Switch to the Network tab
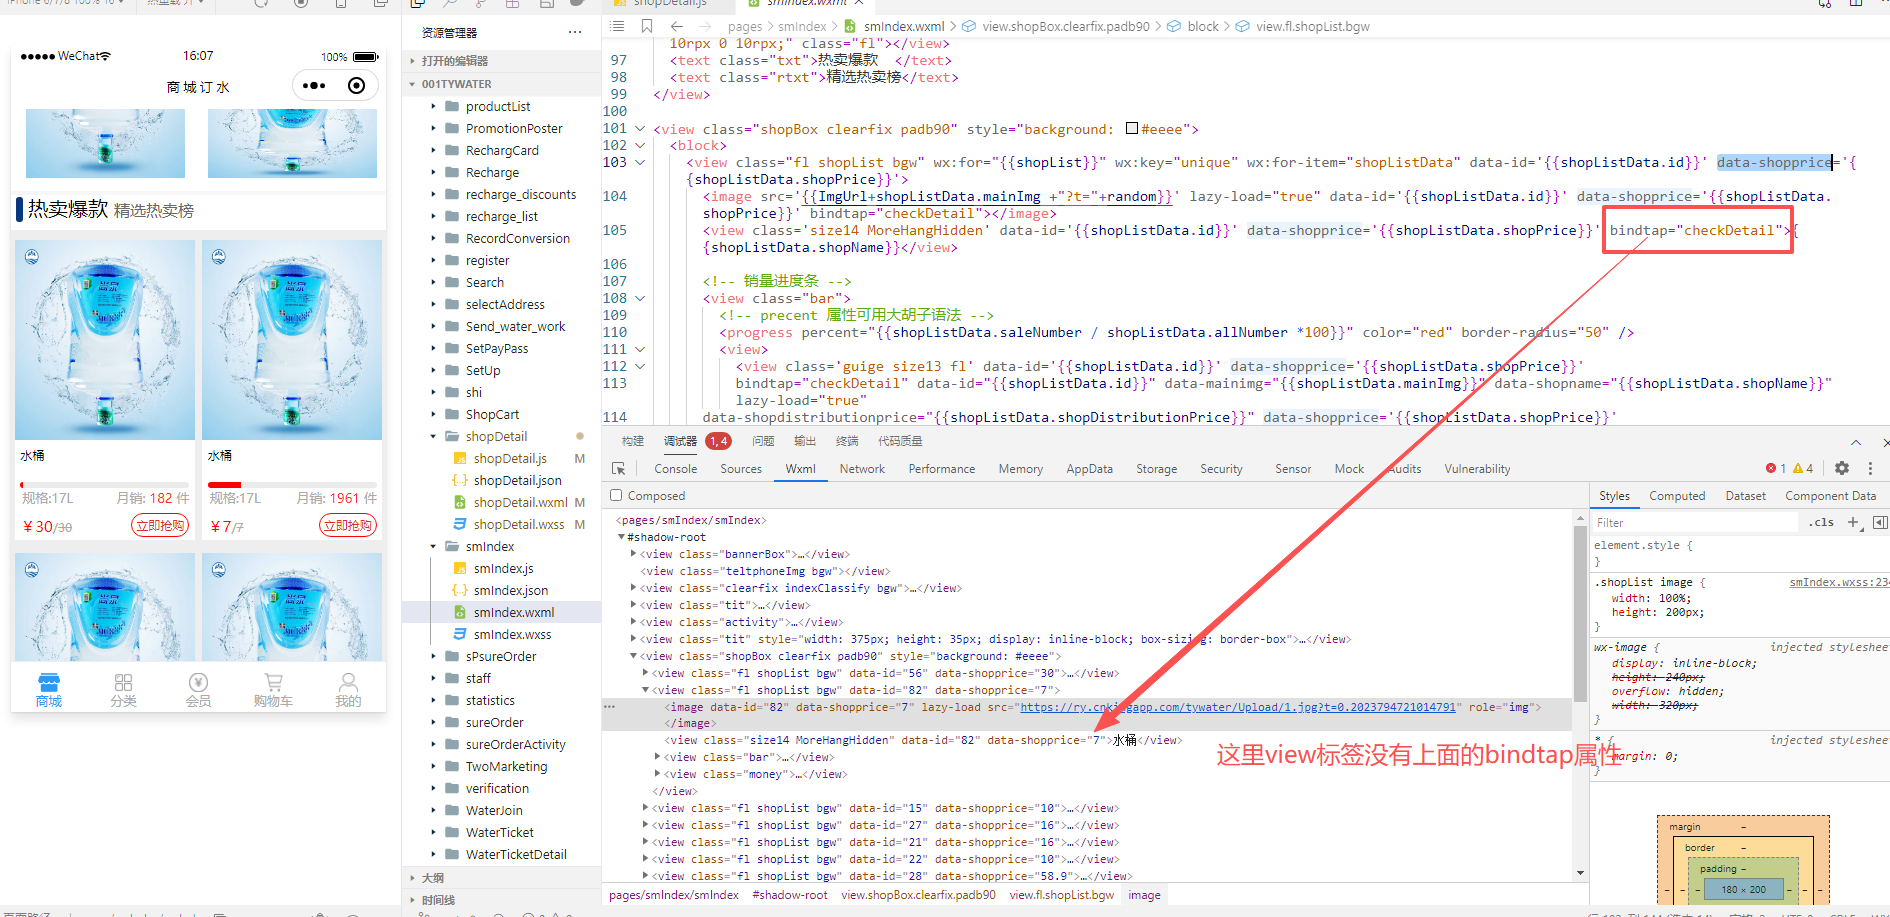The width and height of the screenshot is (1890, 917). [x=862, y=468]
